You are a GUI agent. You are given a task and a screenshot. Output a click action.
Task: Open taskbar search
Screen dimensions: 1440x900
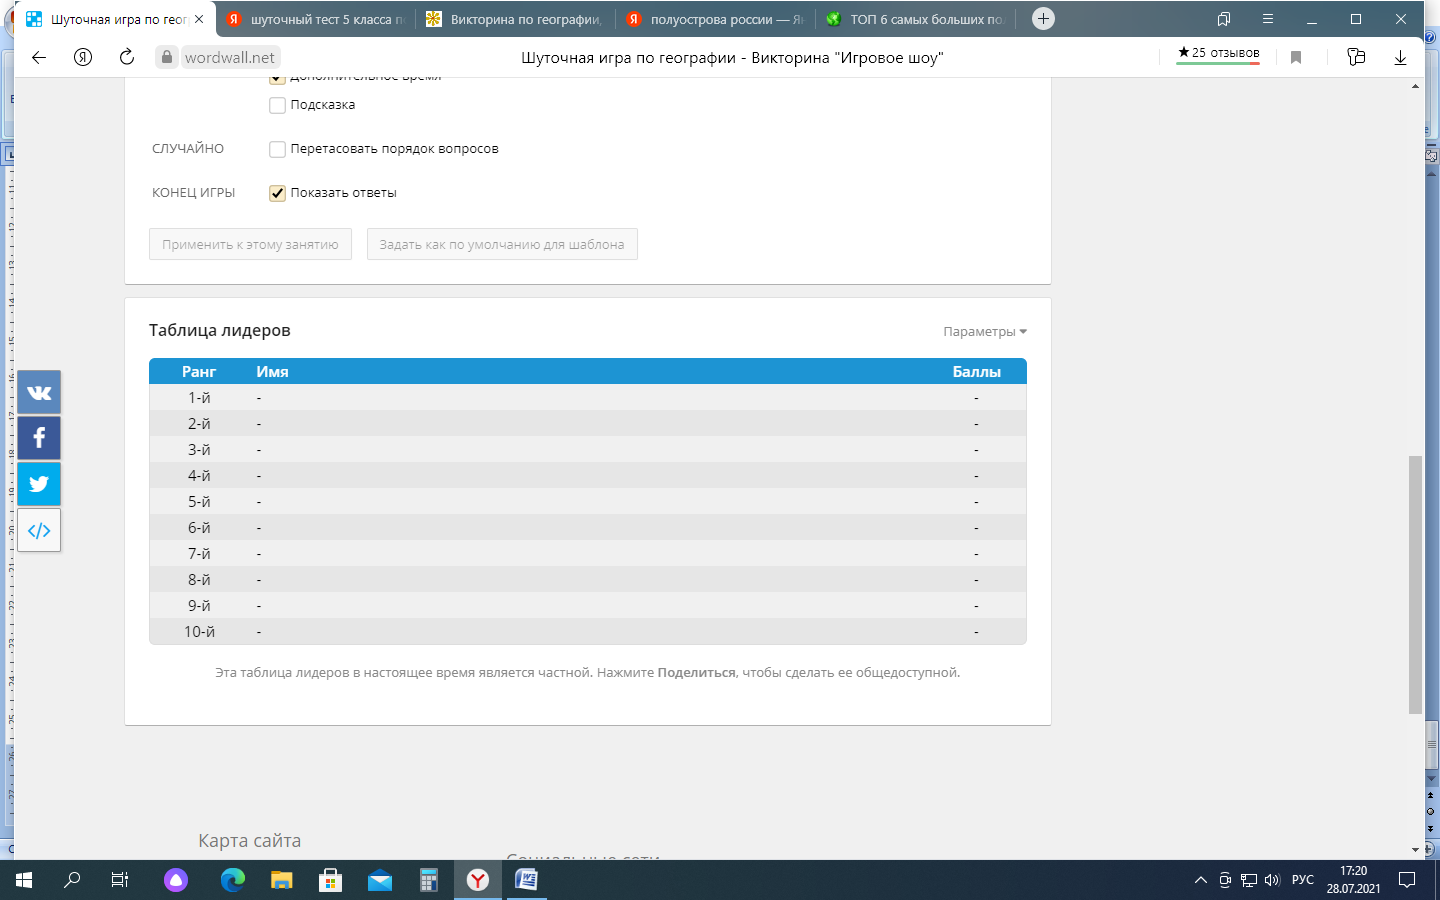tap(72, 880)
